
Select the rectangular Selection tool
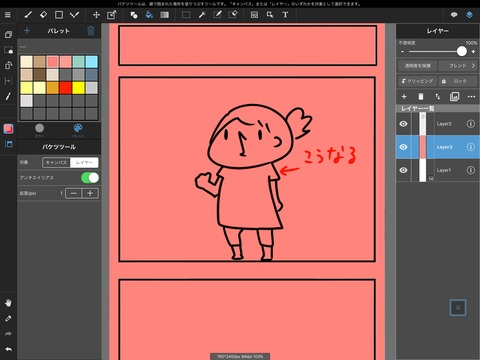(x=186, y=15)
